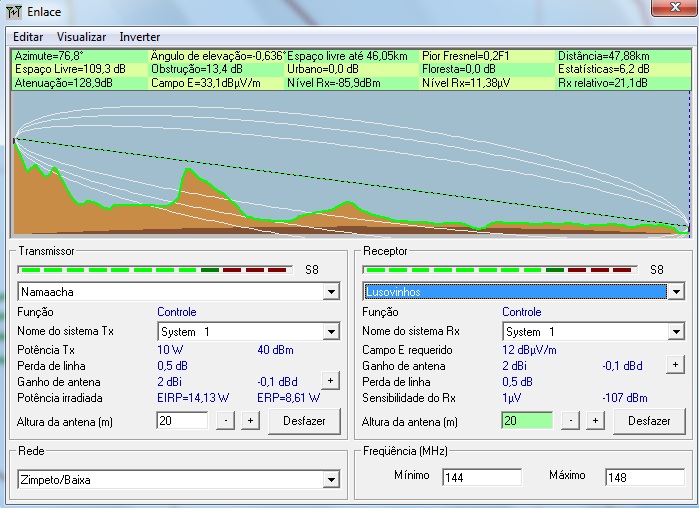Screen dimensions: 699x508
Task: Click the transmitter antenna height field
Action: coord(182,421)
